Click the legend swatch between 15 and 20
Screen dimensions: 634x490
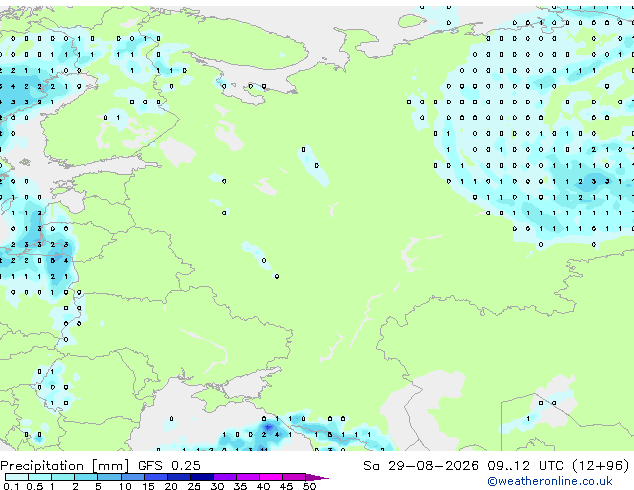[x=155, y=477]
